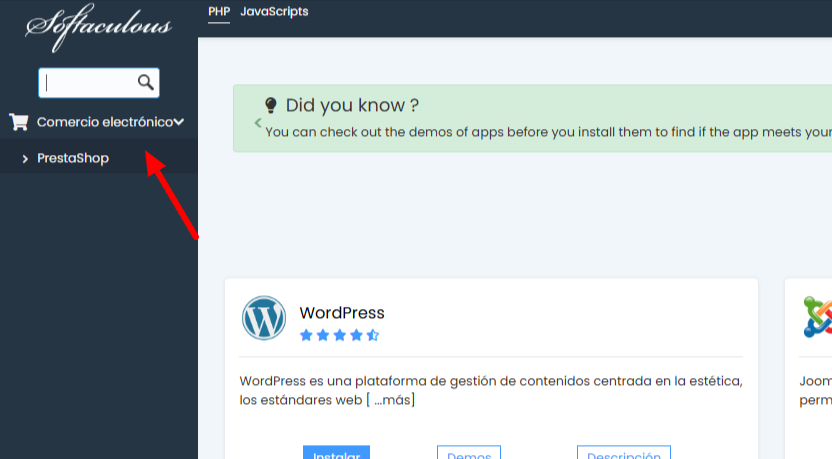832x459 pixels.
Task: Select PrestaShop in the sidebar
Action: [x=73, y=158]
